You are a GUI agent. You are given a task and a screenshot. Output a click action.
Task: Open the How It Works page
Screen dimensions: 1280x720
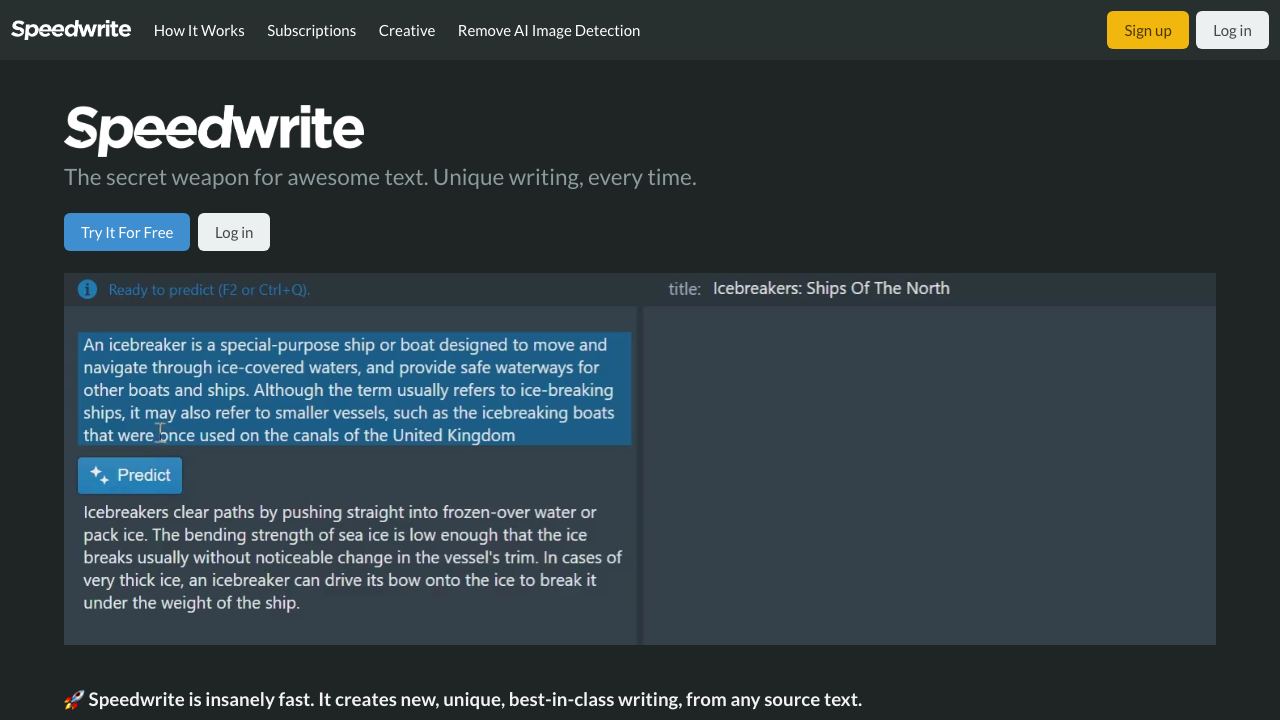click(x=199, y=30)
